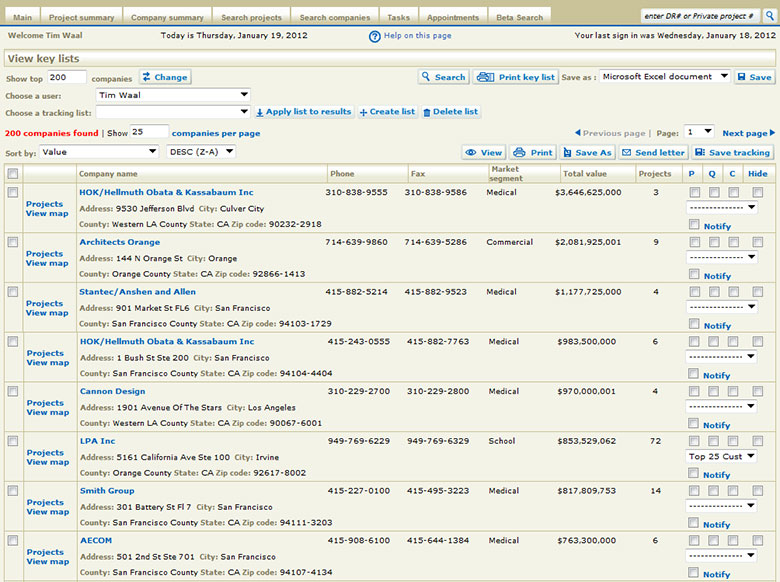The height and width of the screenshot is (582, 780).
Task: Open the Choose a tracking list dropdown
Action: (x=173, y=112)
